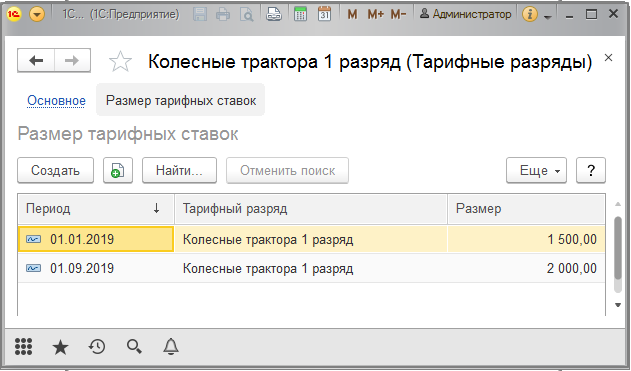Click the Создать button
This screenshot has width=631, height=371.
pyautogui.click(x=56, y=171)
